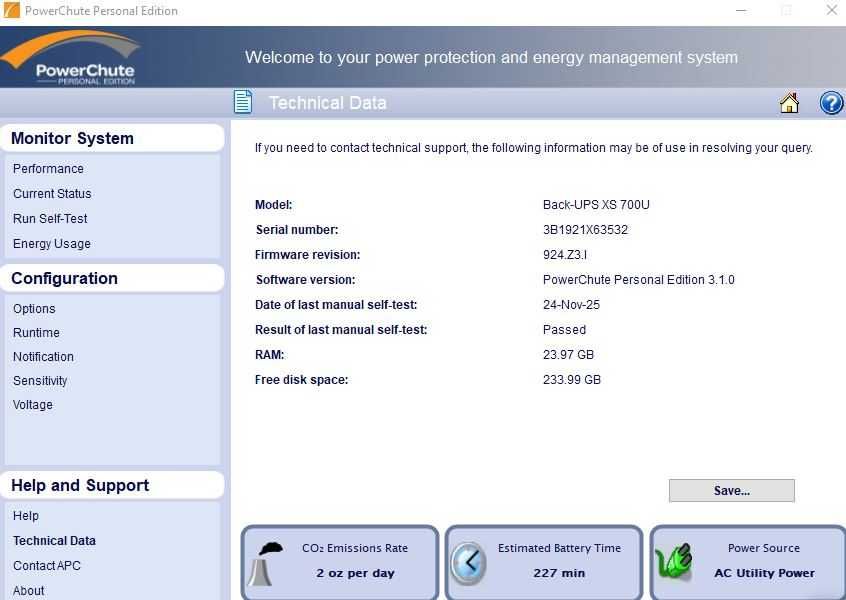Click the Monitor System section header
The height and width of the screenshot is (600, 846).
(112, 138)
